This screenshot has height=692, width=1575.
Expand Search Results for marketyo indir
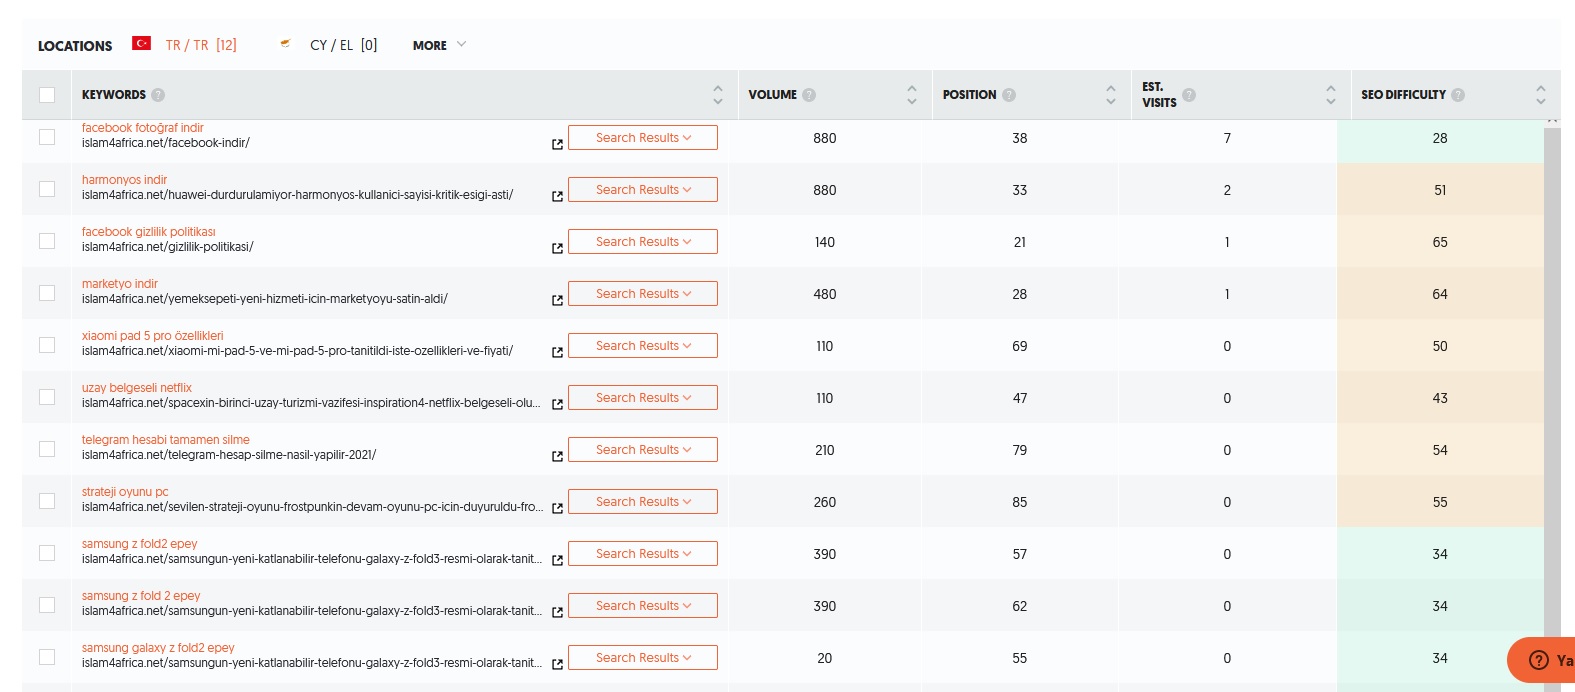coord(643,294)
